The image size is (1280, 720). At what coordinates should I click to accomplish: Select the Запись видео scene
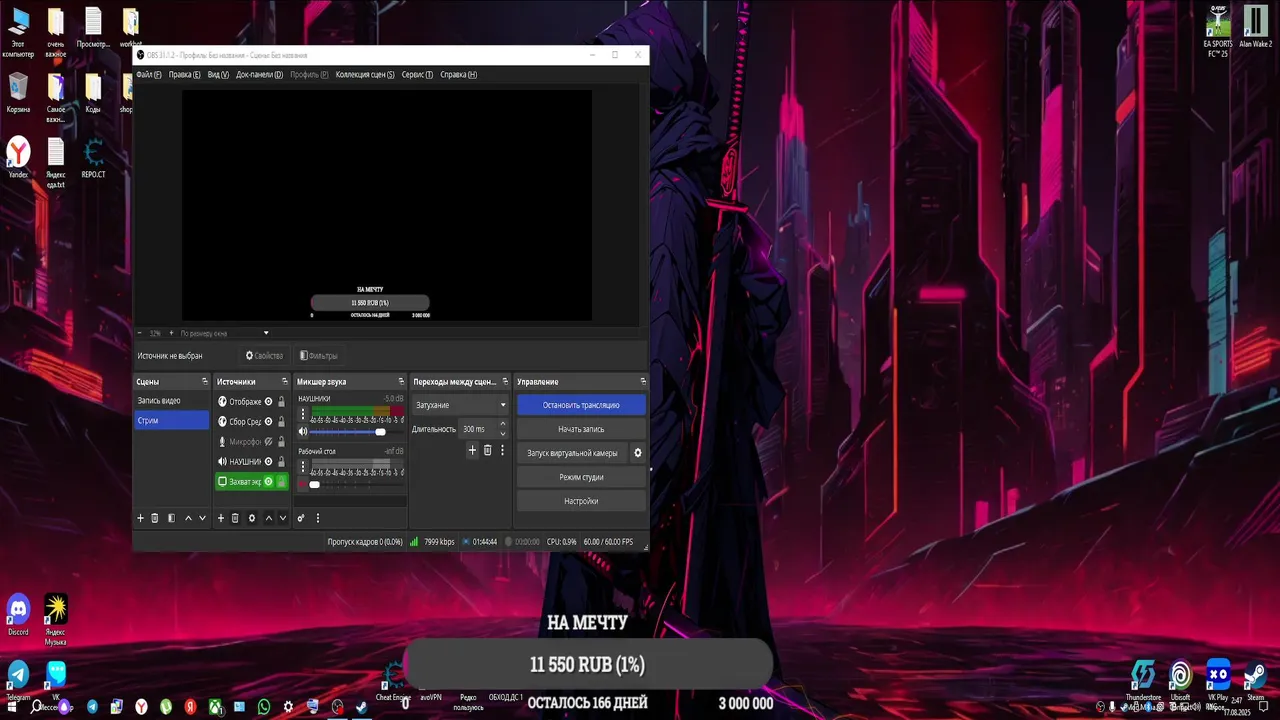click(x=172, y=401)
